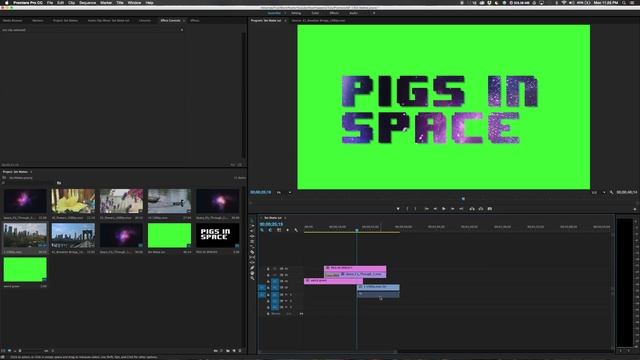Go to In point in Program monitor
Viewport: 640px width, 360px height.
[427, 209]
